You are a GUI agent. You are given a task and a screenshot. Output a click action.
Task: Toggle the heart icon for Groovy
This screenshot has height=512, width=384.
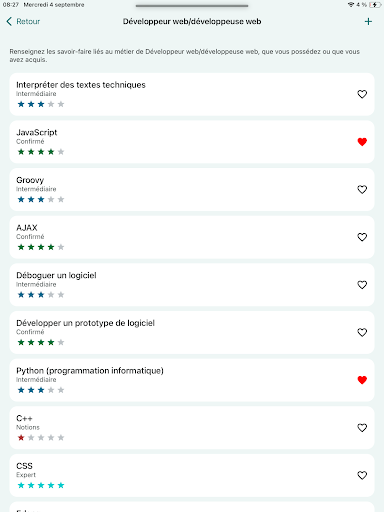click(362, 190)
